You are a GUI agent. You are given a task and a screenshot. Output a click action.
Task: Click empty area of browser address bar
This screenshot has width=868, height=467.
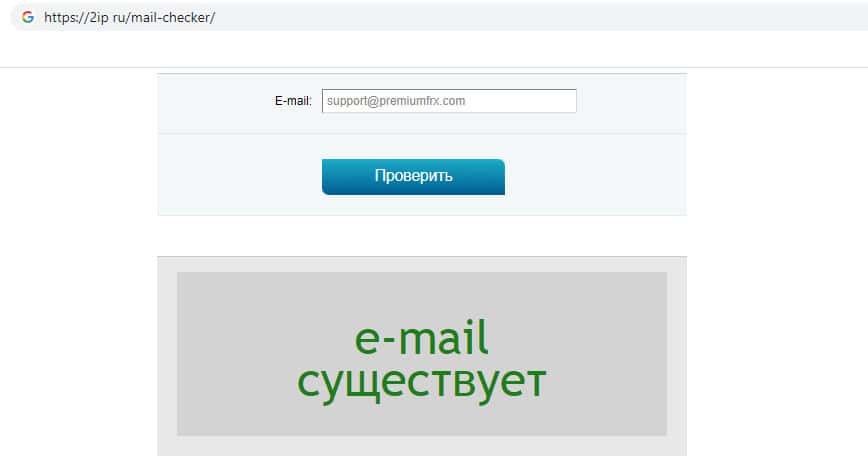click(x=498, y=17)
